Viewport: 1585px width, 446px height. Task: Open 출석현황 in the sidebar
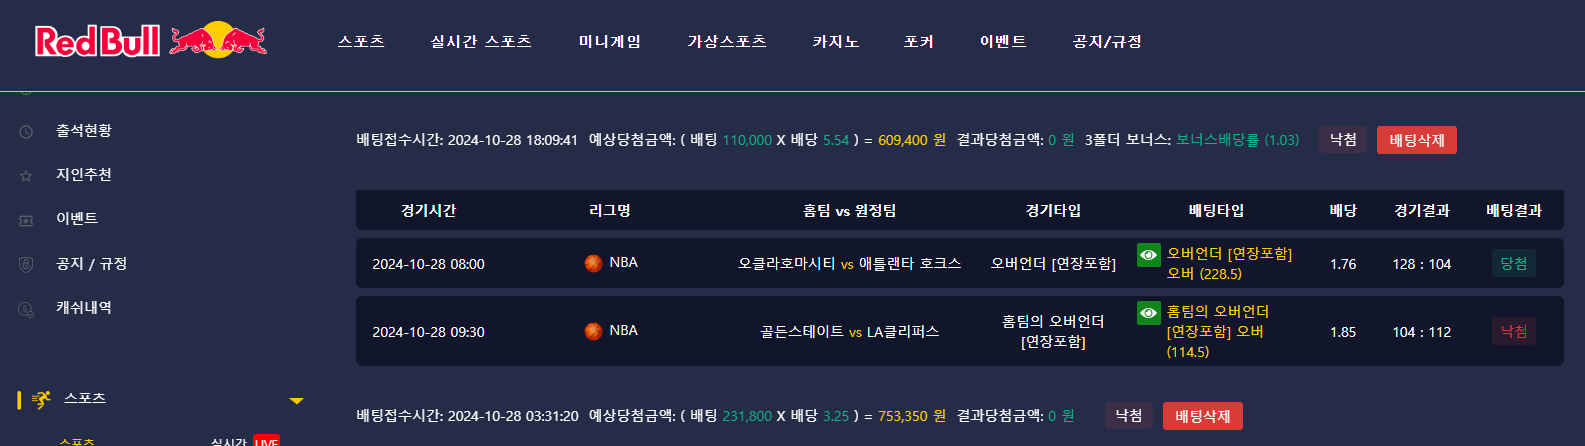click(x=84, y=131)
